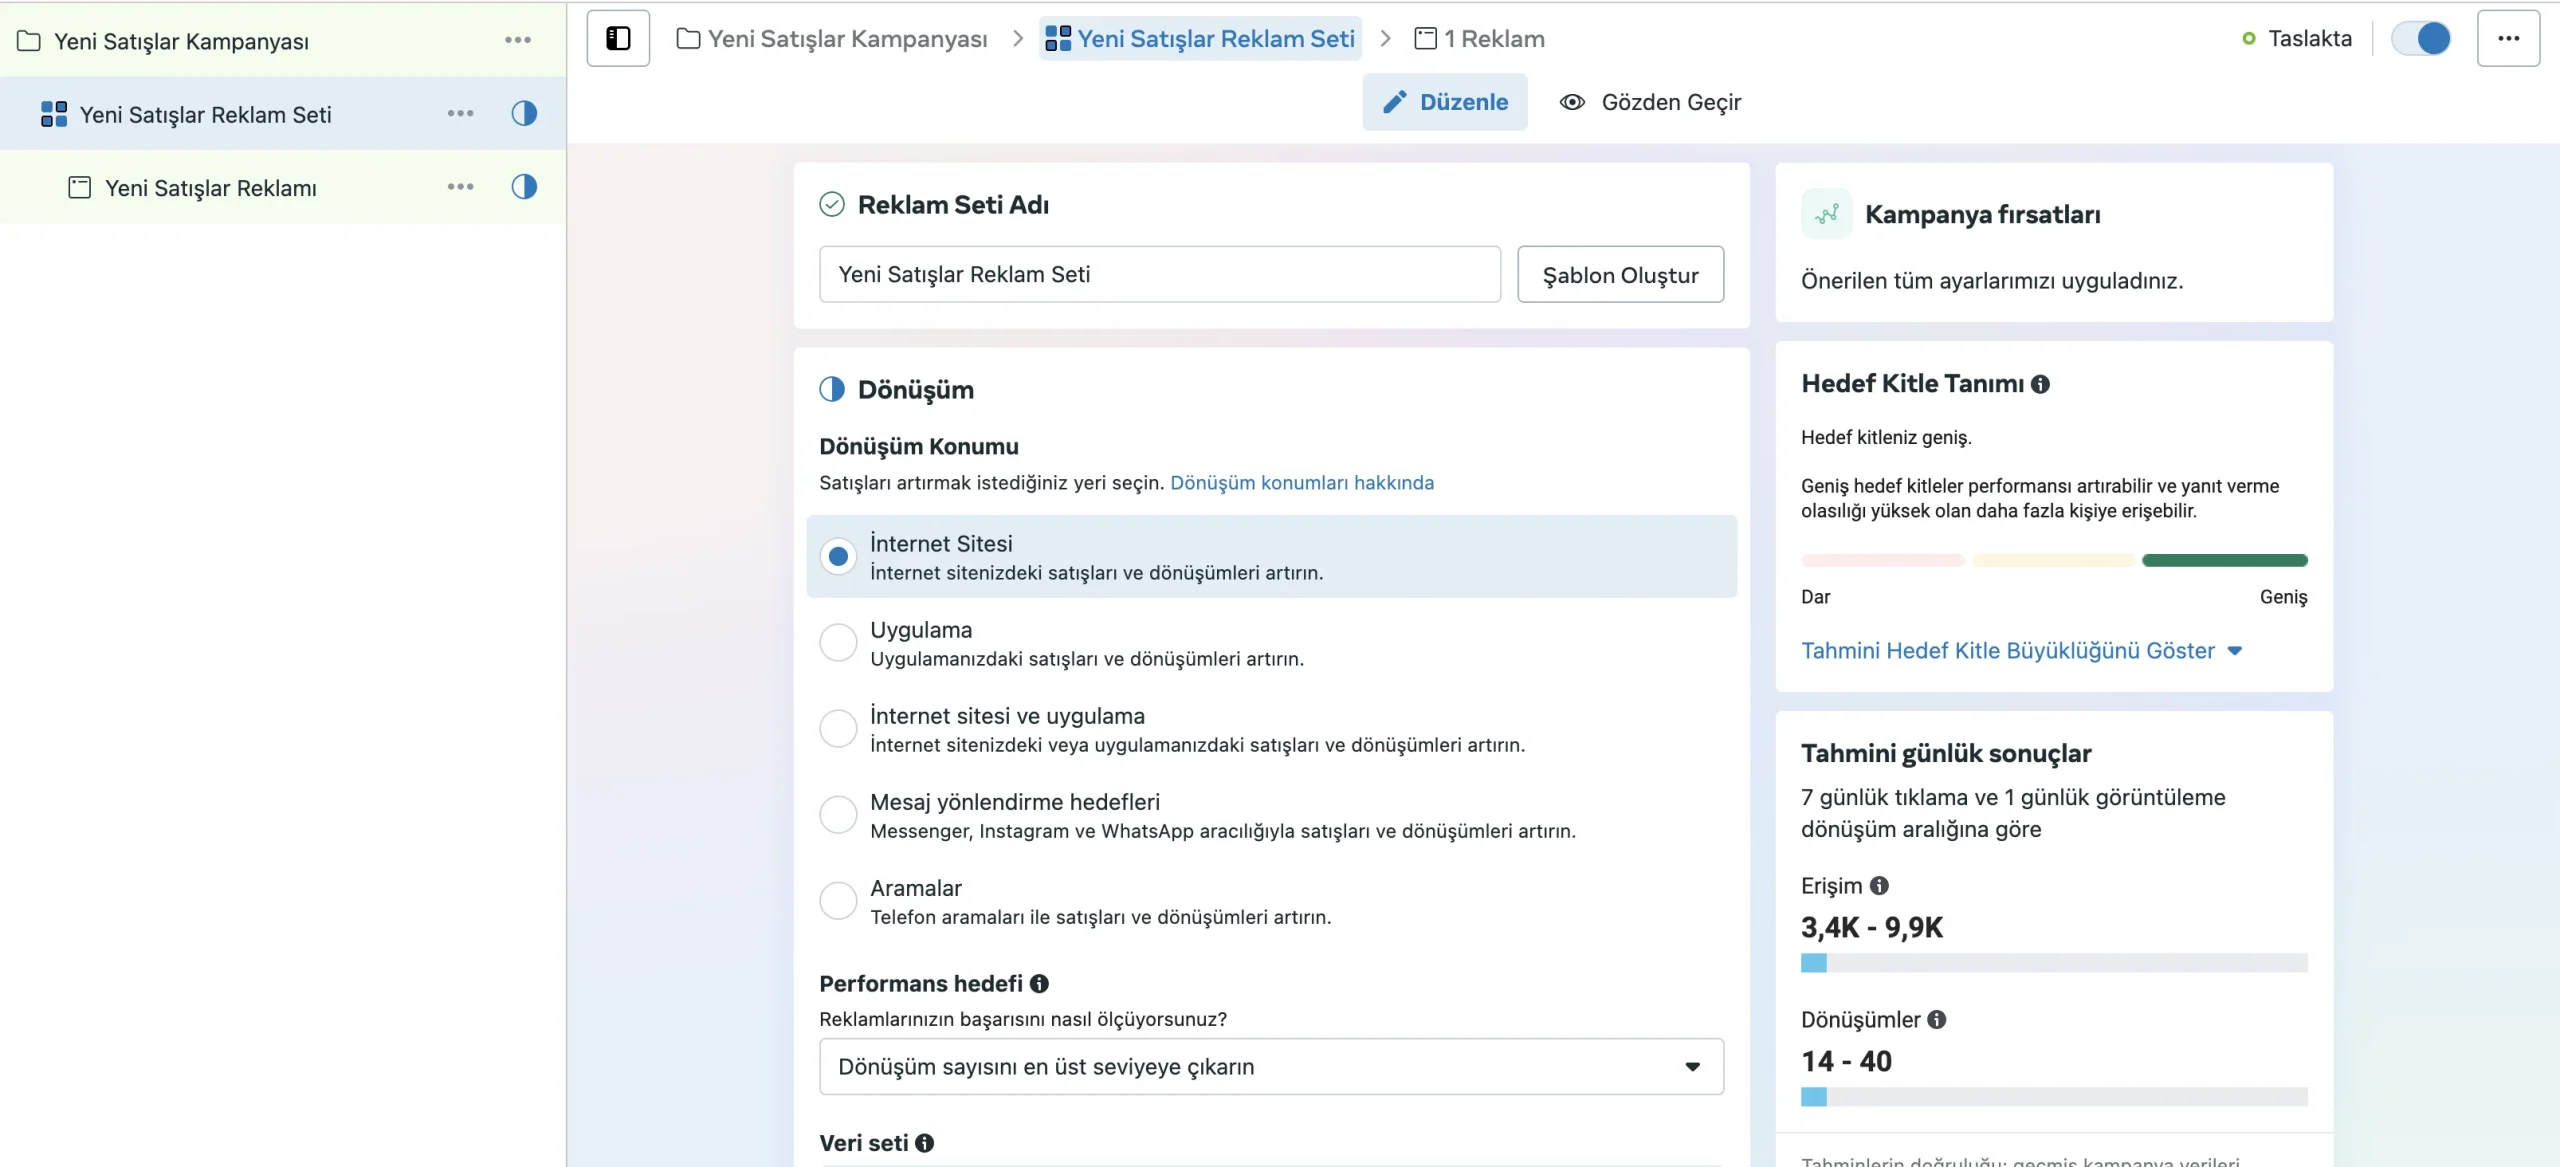Click the Dönüşüm Konumu heading
The image size is (2560, 1167).
pyautogui.click(x=919, y=446)
